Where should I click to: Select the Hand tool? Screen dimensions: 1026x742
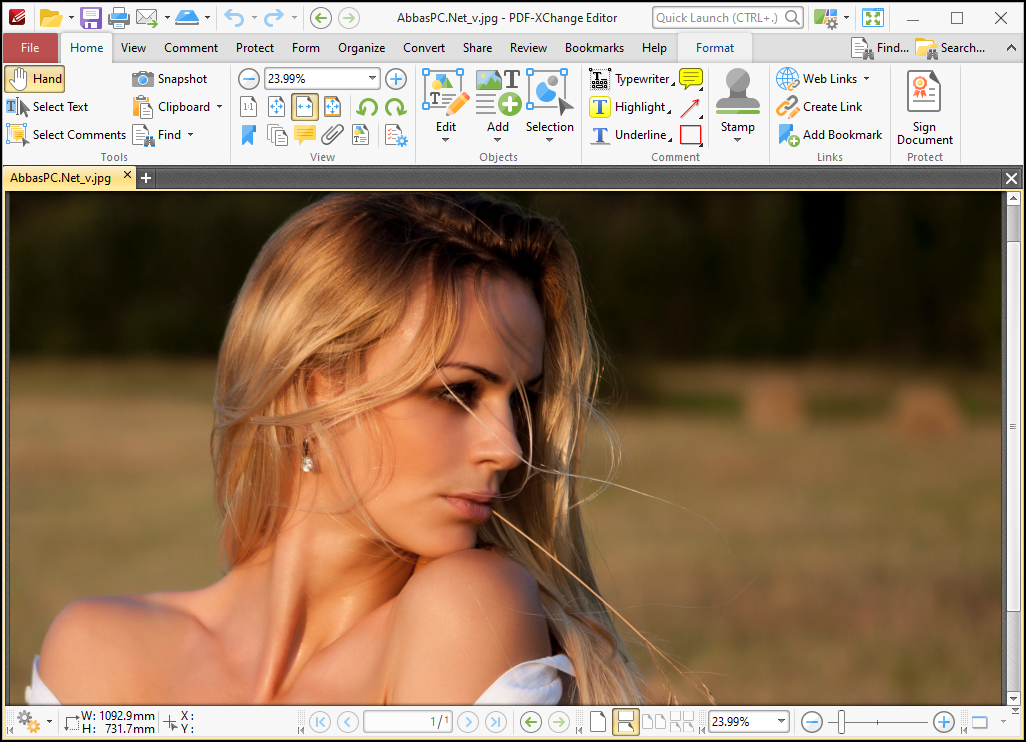(x=35, y=79)
